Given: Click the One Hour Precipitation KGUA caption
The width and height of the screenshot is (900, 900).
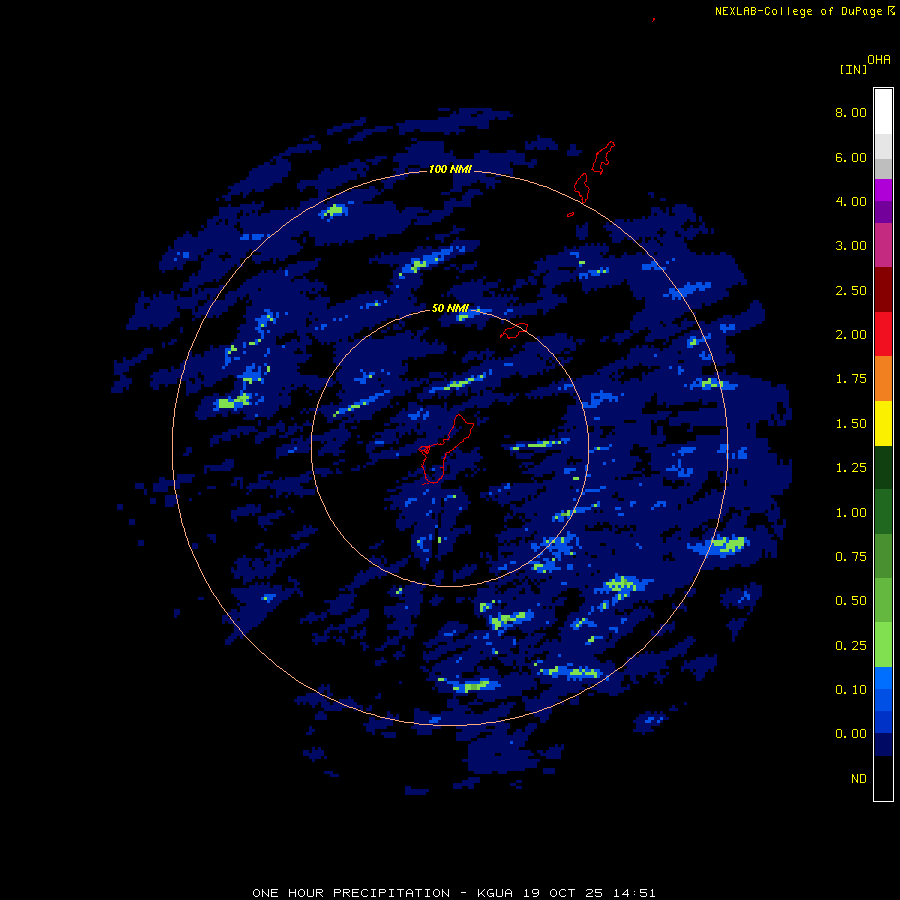Looking at the screenshot, I should [454, 893].
